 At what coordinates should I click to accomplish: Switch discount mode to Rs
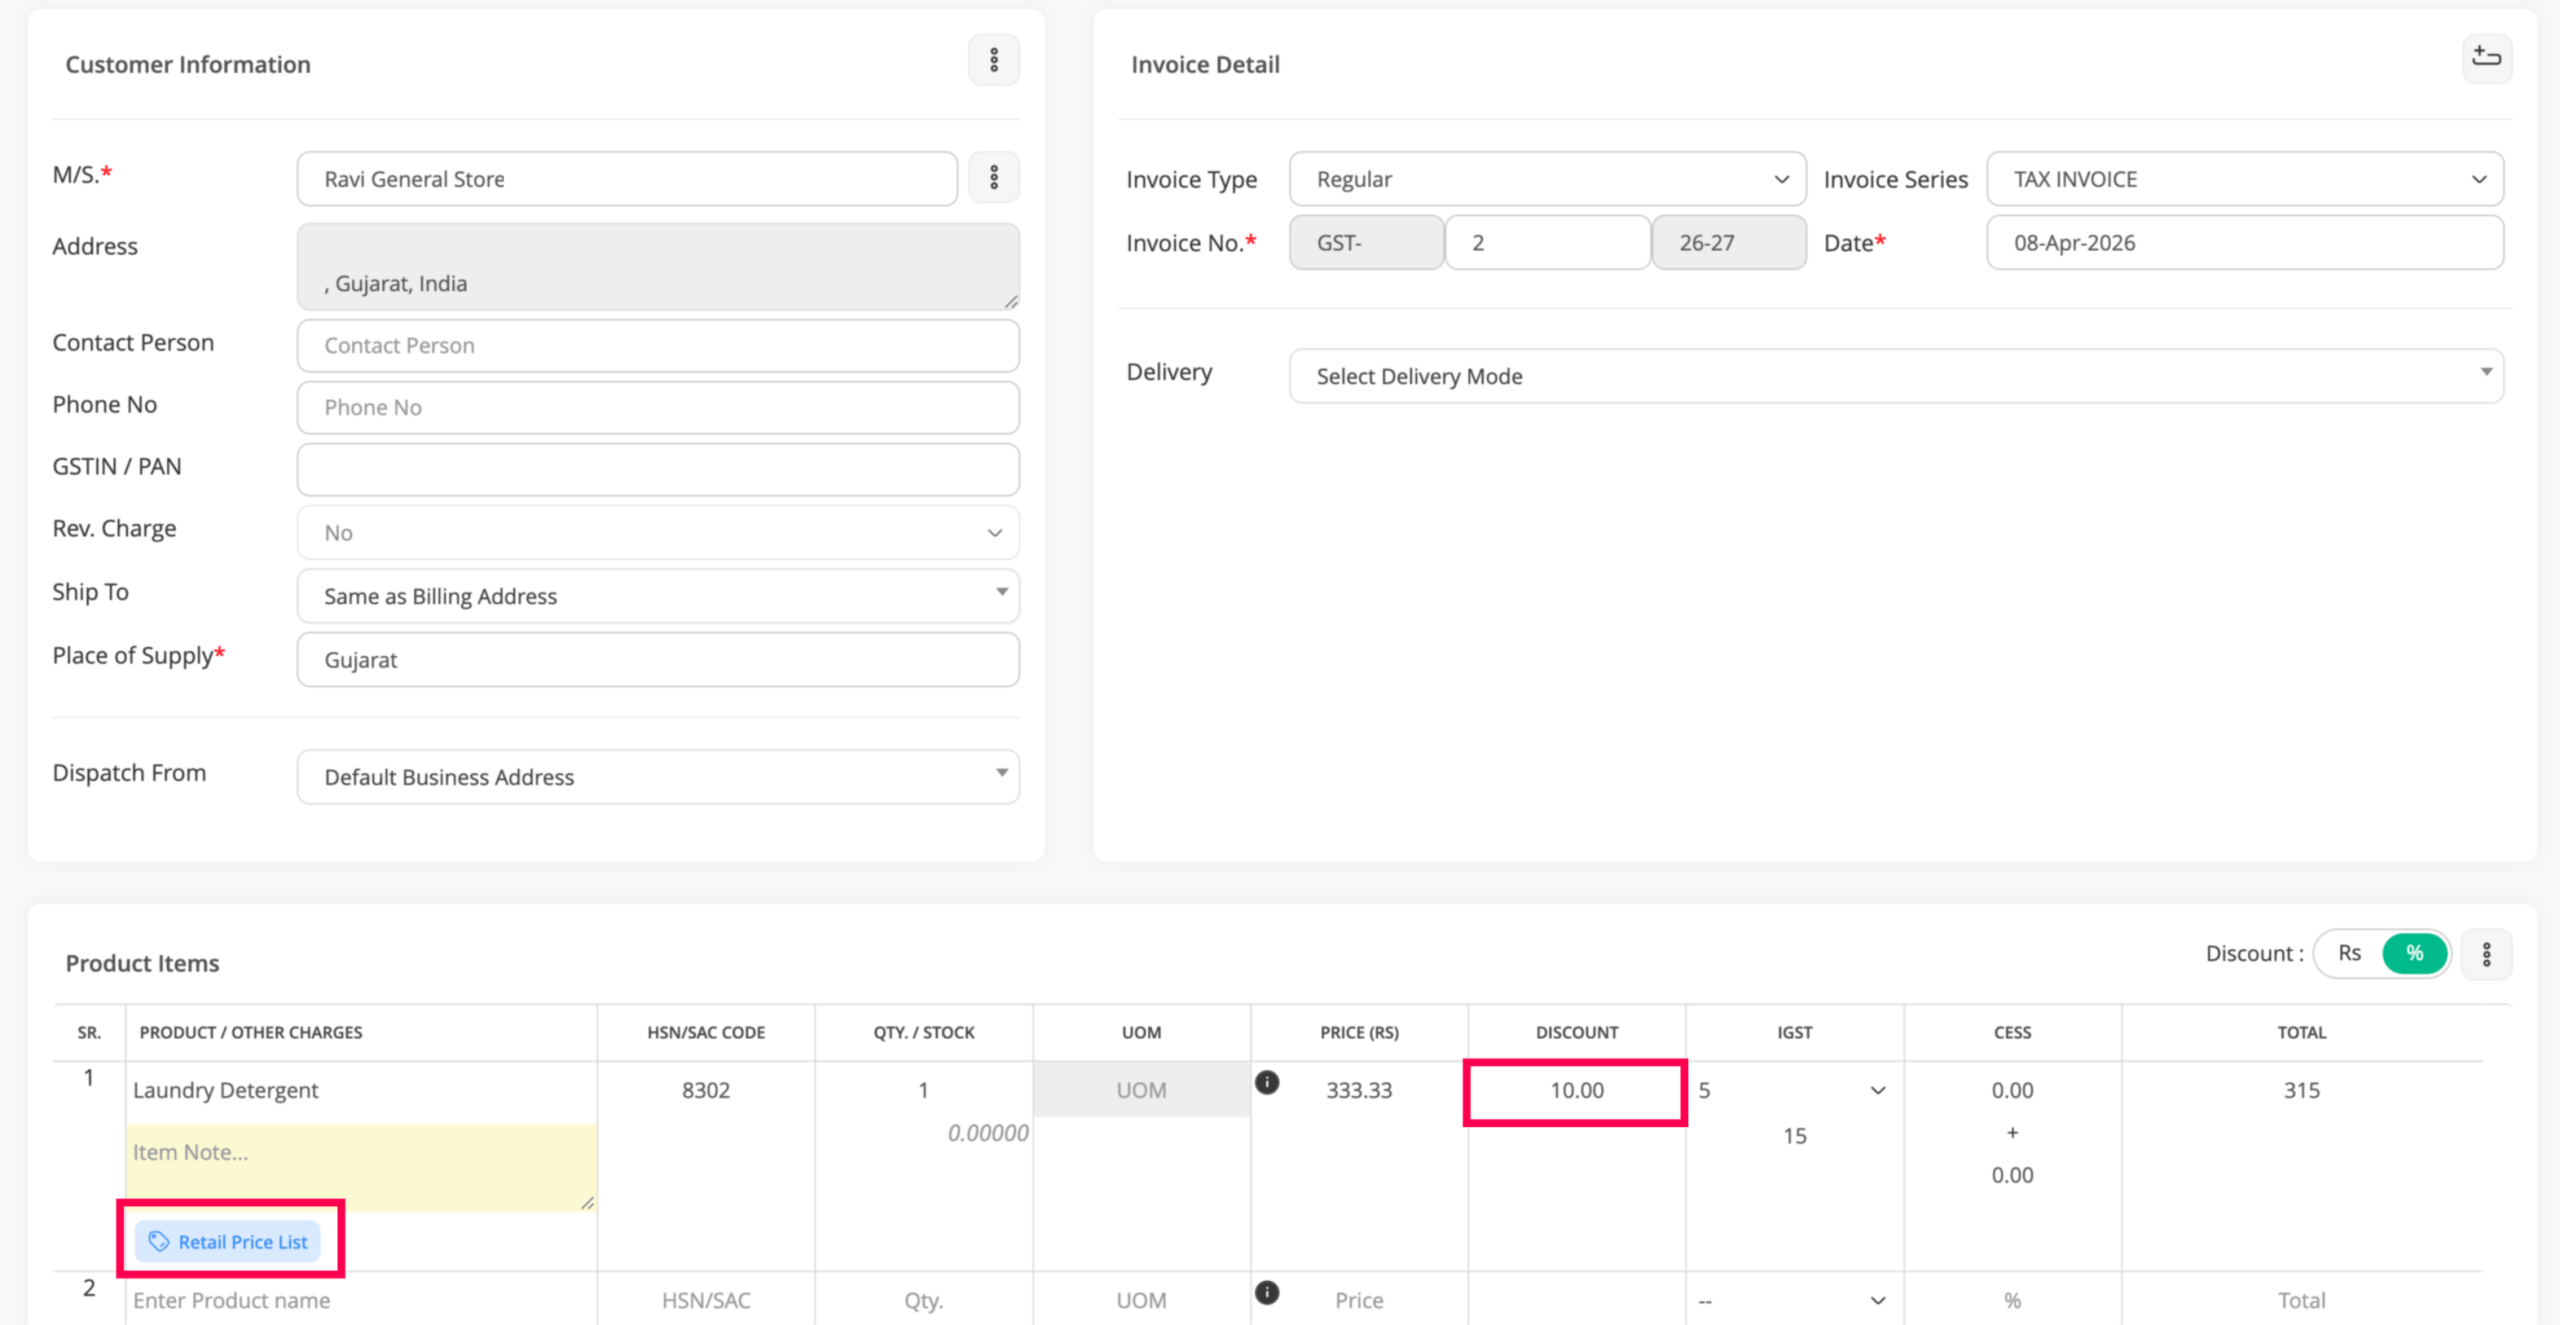pos(2349,953)
